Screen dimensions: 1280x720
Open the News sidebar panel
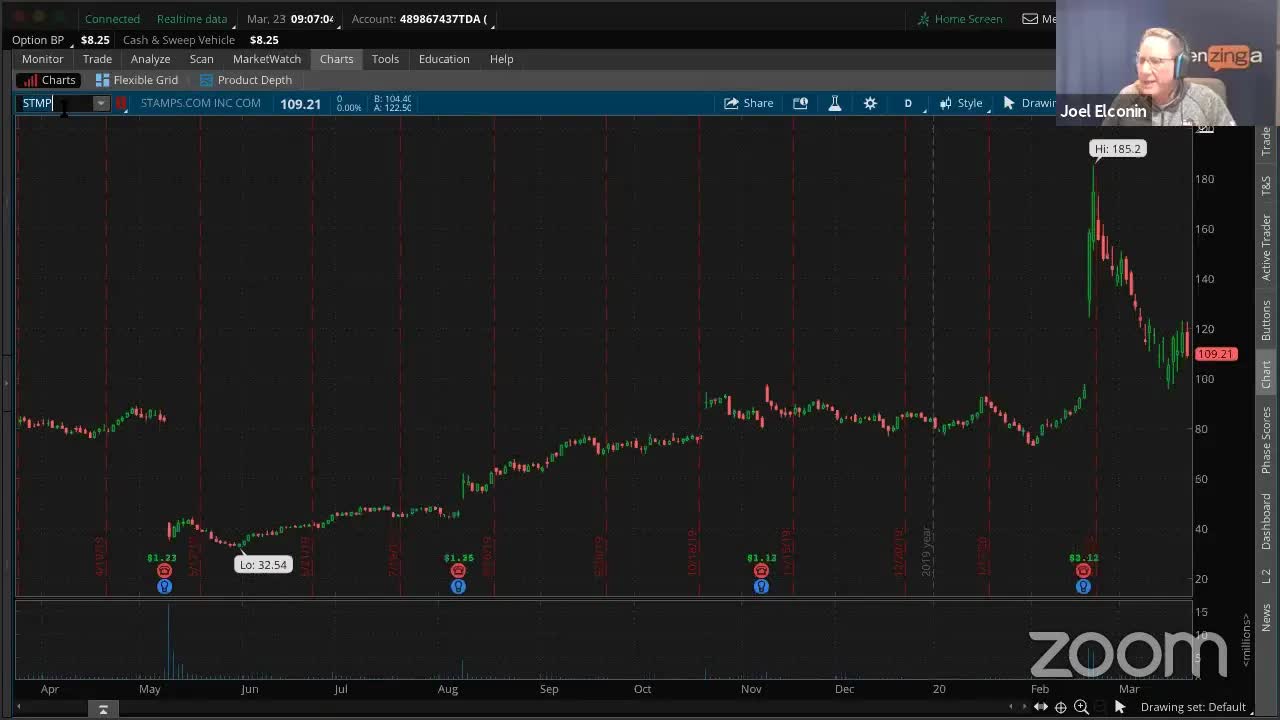1266,617
